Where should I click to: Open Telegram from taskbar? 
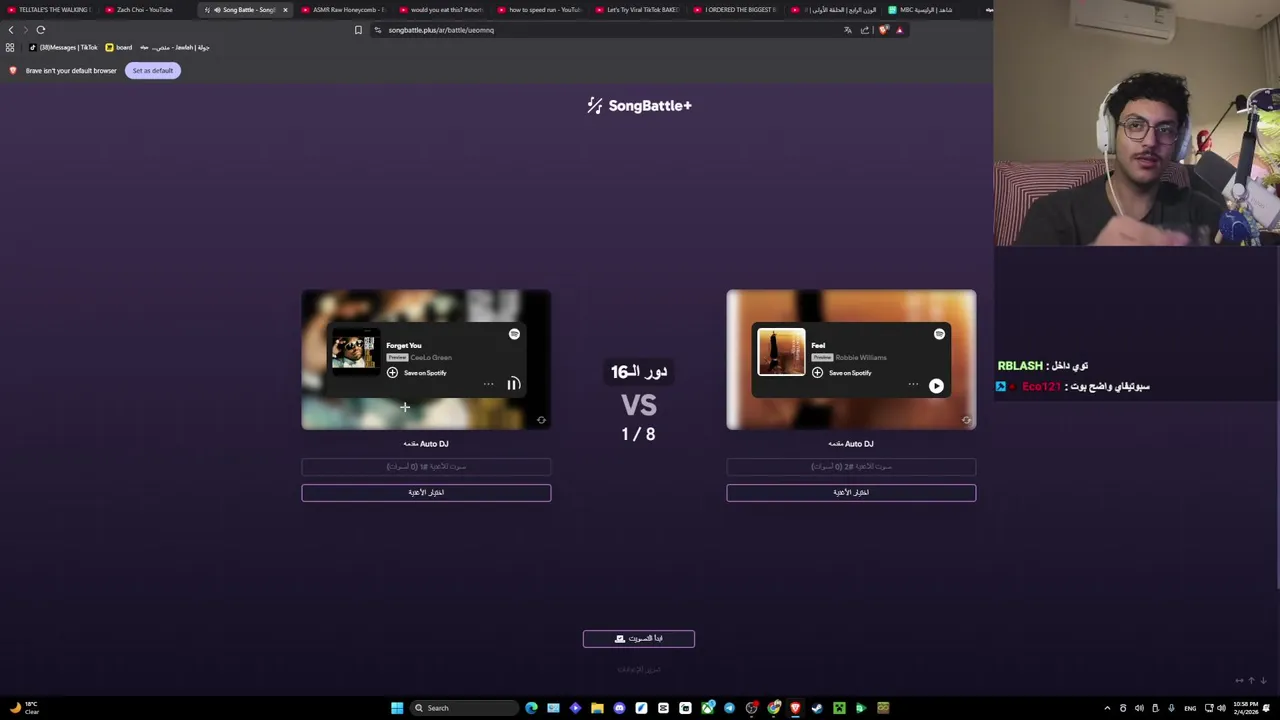(729, 708)
